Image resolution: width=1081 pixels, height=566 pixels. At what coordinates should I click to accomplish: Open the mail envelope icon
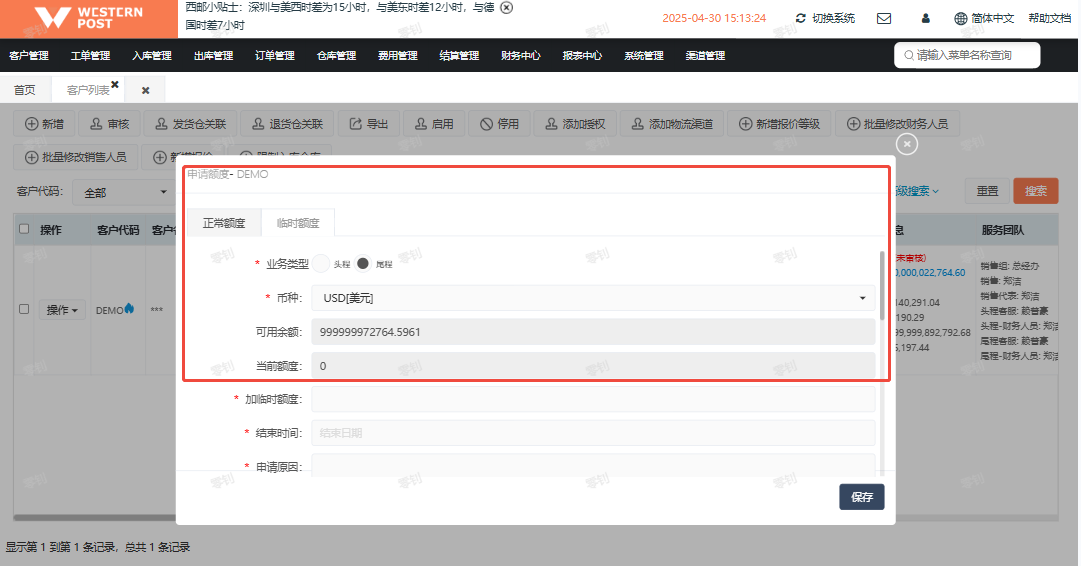884,19
